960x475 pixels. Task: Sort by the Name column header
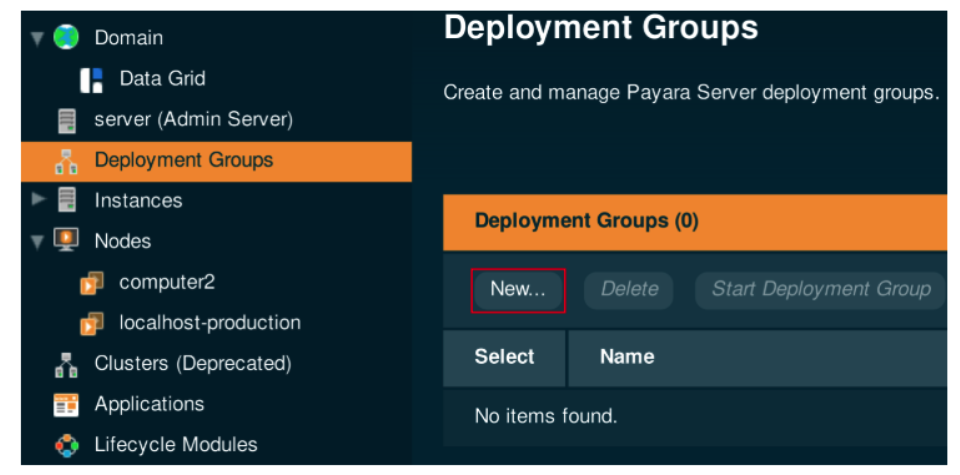click(627, 357)
